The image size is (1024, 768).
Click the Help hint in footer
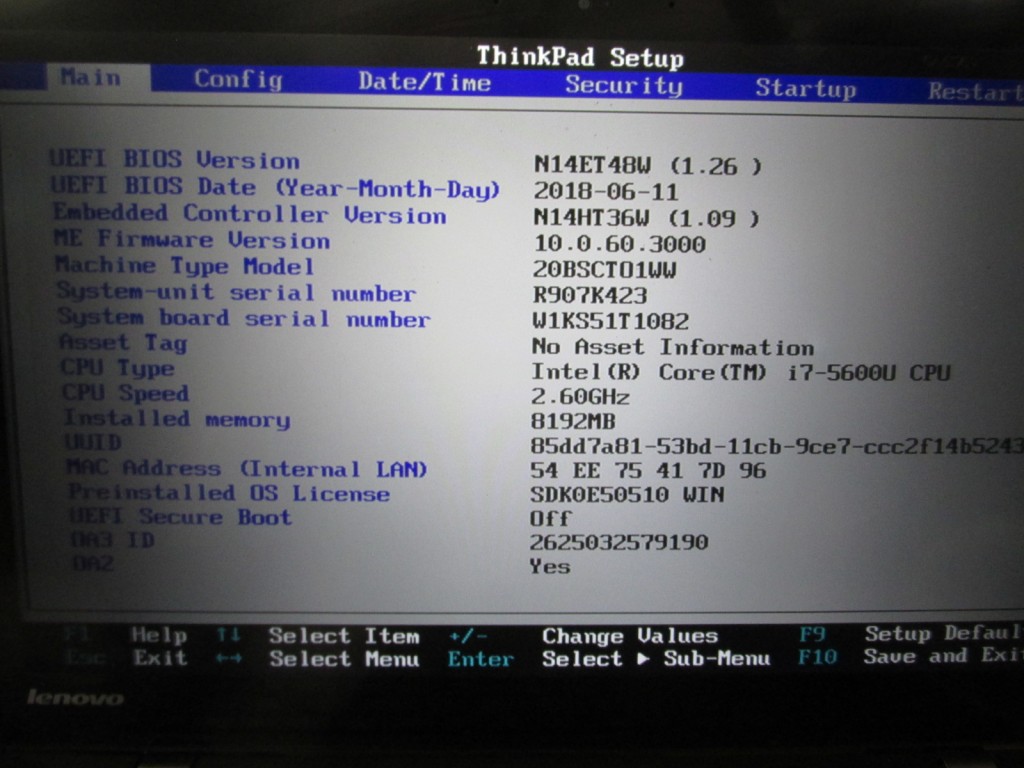pyautogui.click(x=159, y=635)
